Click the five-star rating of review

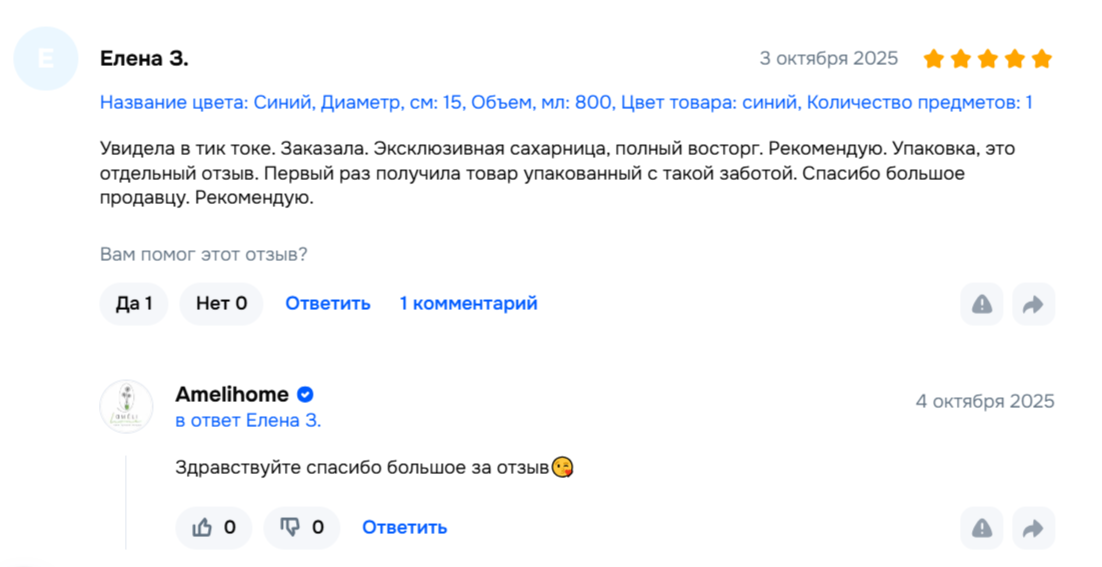click(x=987, y=59)
